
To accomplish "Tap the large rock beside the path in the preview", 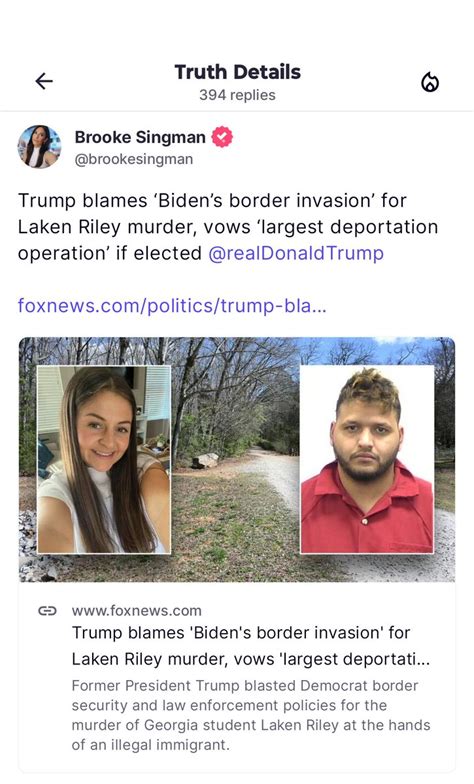I will (x=205, y=460).
